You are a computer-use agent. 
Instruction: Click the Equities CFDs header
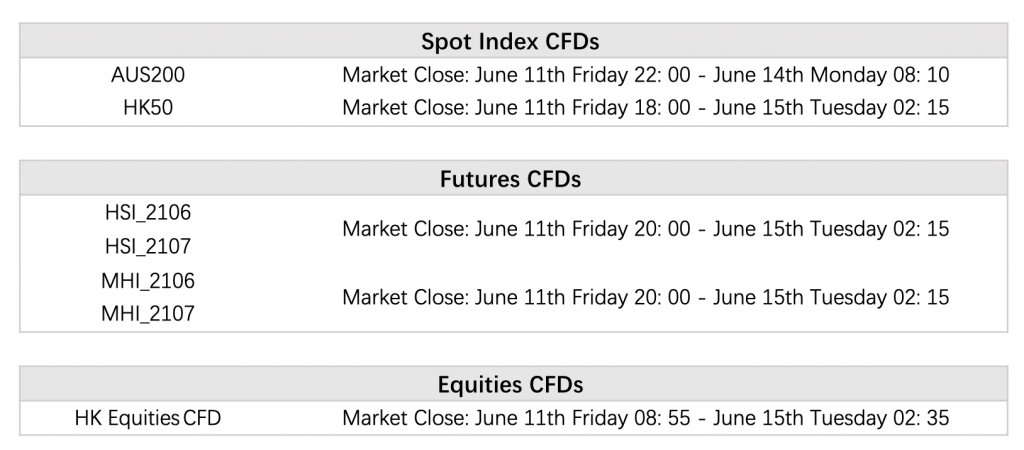(x=510, y=385)
